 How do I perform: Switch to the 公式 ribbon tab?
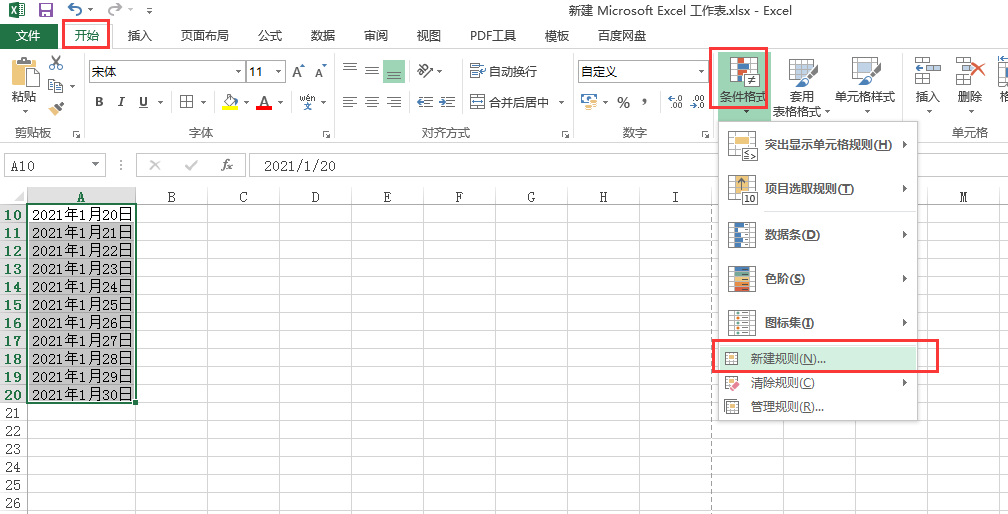(x=270, y=36)
